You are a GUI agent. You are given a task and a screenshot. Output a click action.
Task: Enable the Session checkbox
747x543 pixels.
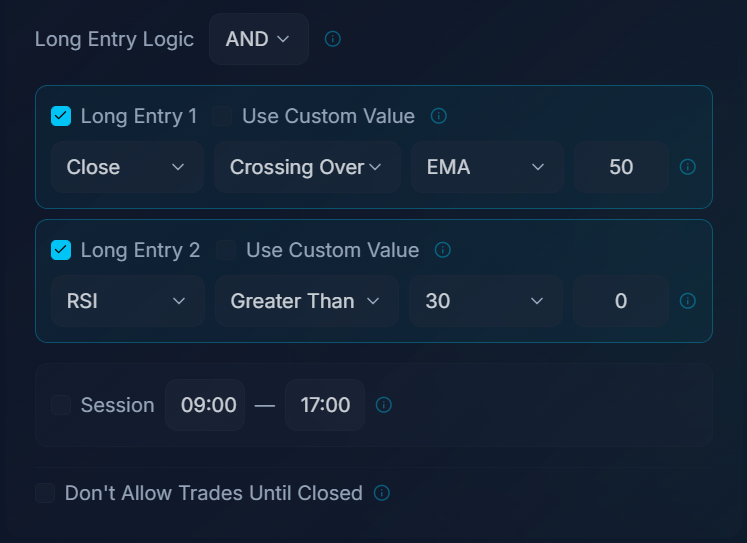click(x=61, y=405)
